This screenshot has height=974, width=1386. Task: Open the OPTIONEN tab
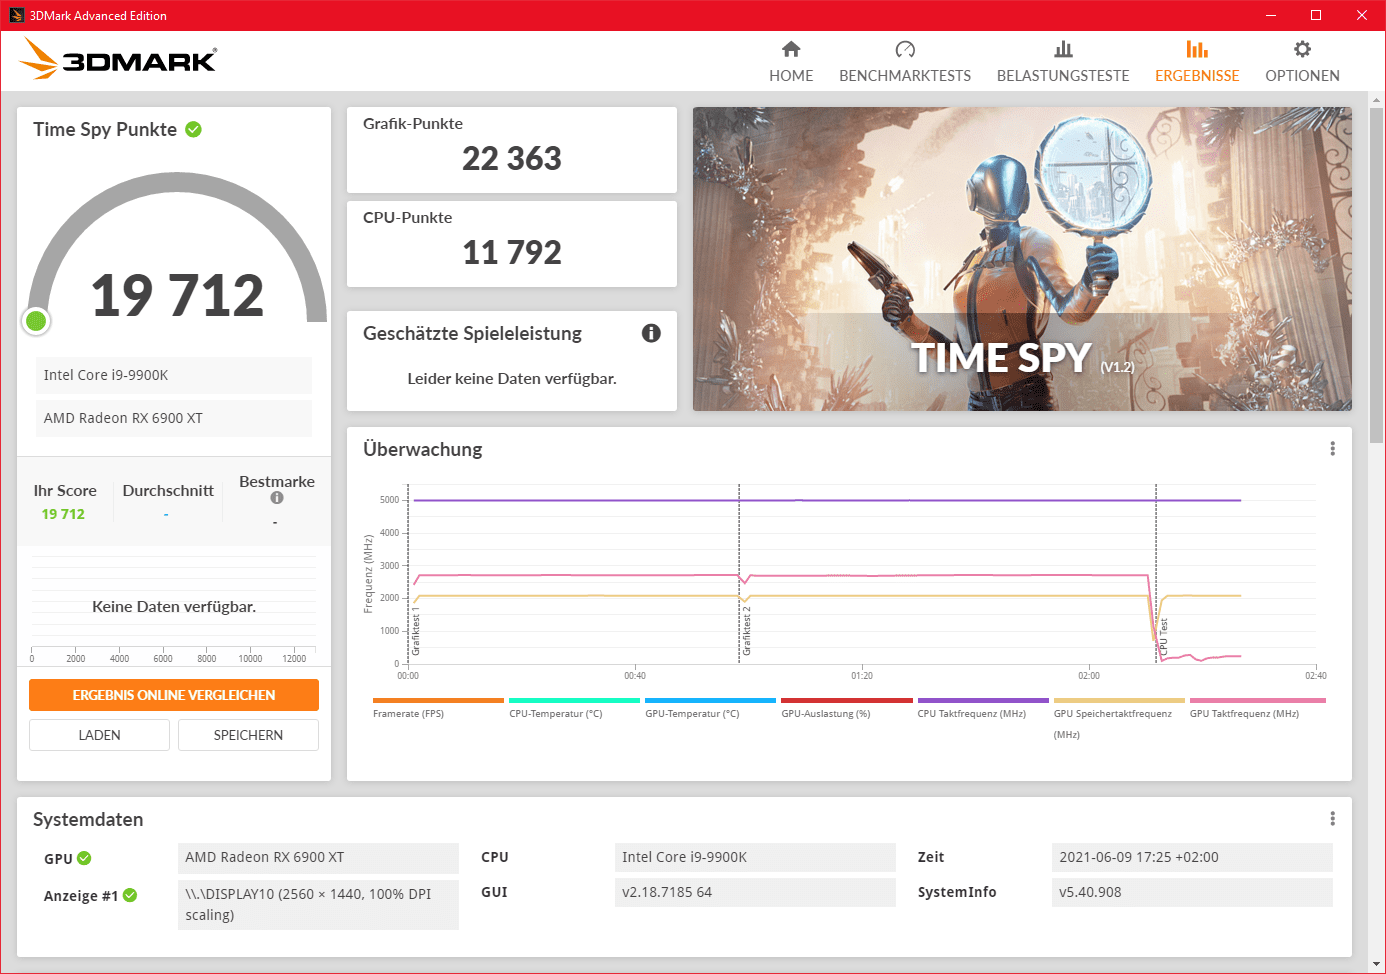(1302, 62)
